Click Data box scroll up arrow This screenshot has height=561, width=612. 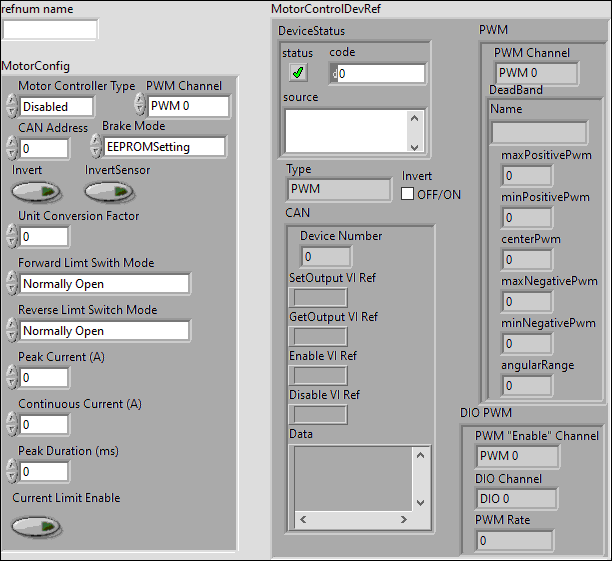pos(420,455)
